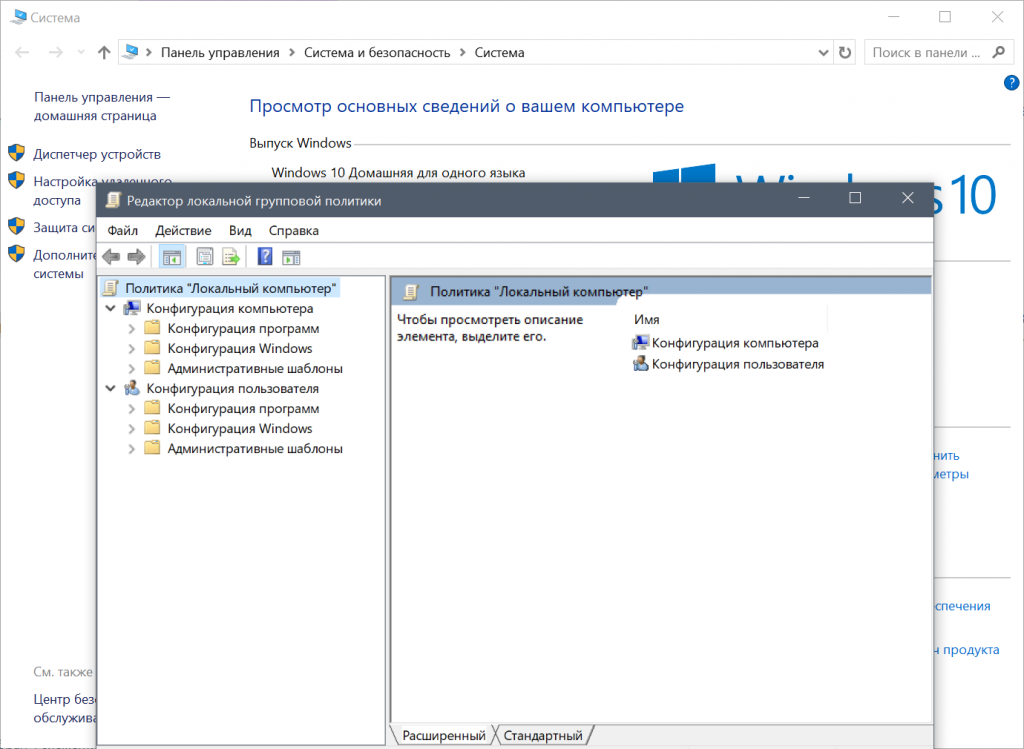Click Панель управления домашняя страница link
The height and width of the screenshot is (749, 1024).
click(x=101, y=106)
